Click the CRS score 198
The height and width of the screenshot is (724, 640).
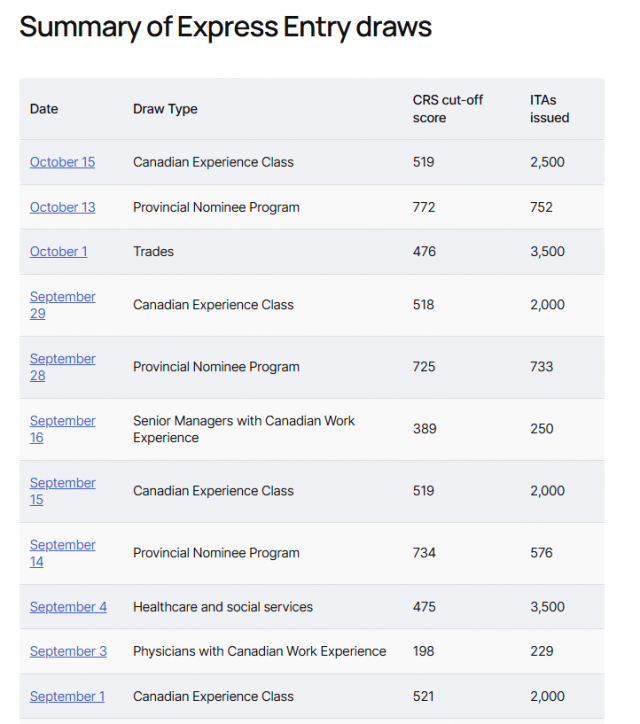click(423, 651)
